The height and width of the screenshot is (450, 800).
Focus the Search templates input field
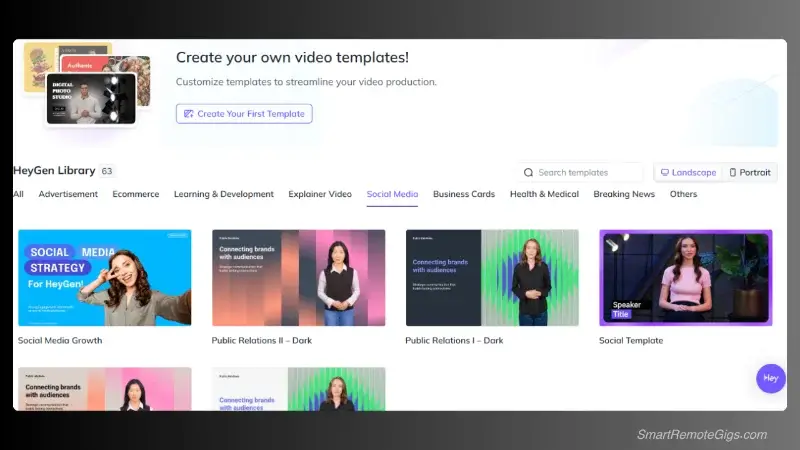click(581, 172)
